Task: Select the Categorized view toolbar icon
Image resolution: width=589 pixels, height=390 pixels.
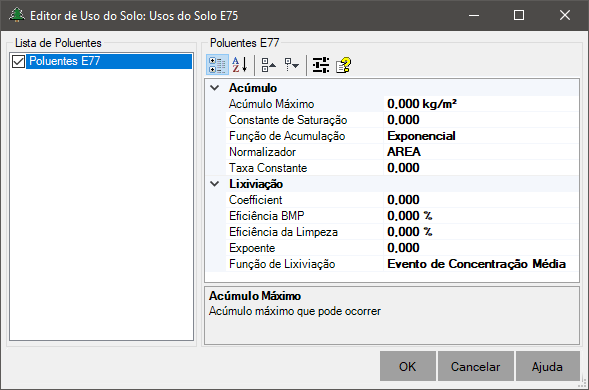Action: pyautogui.click(x=217, y=65)
